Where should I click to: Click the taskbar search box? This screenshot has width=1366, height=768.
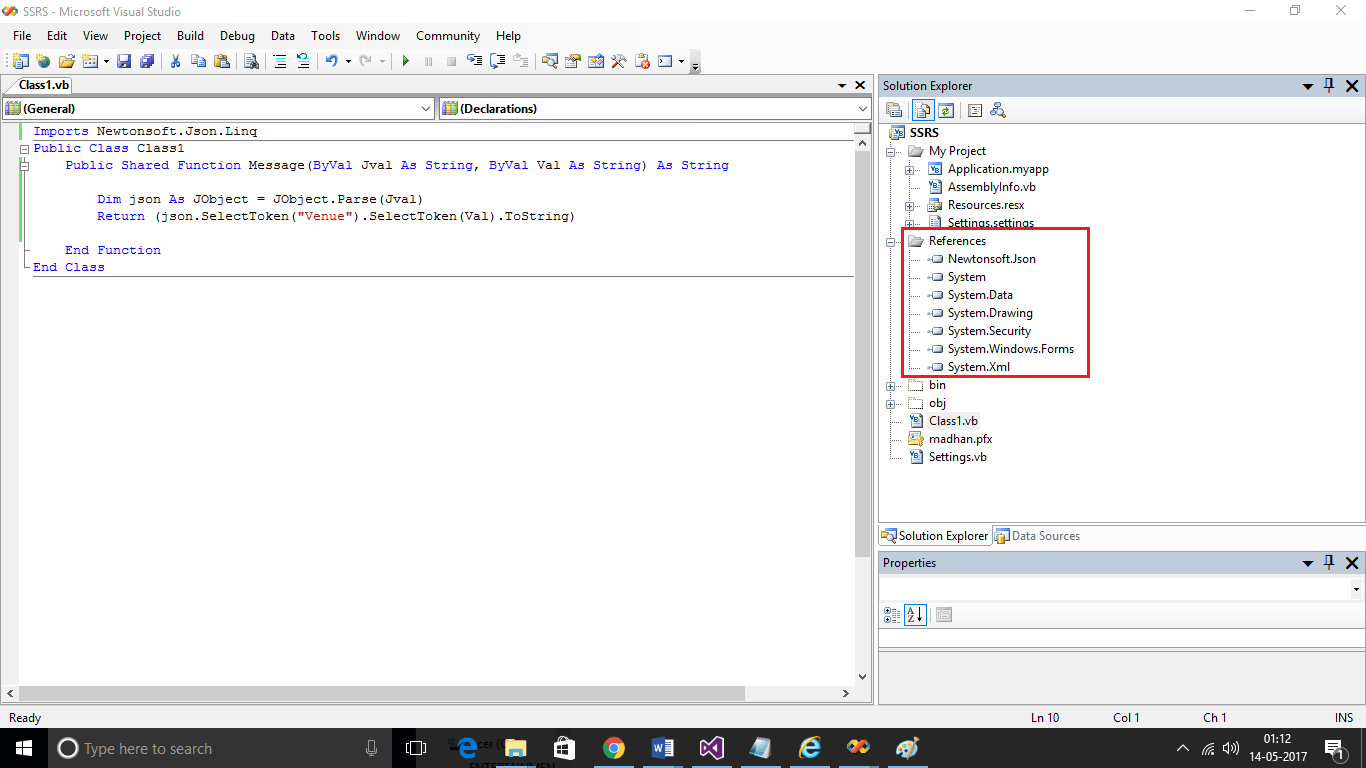pyautogui.click(x=220, y=748)
